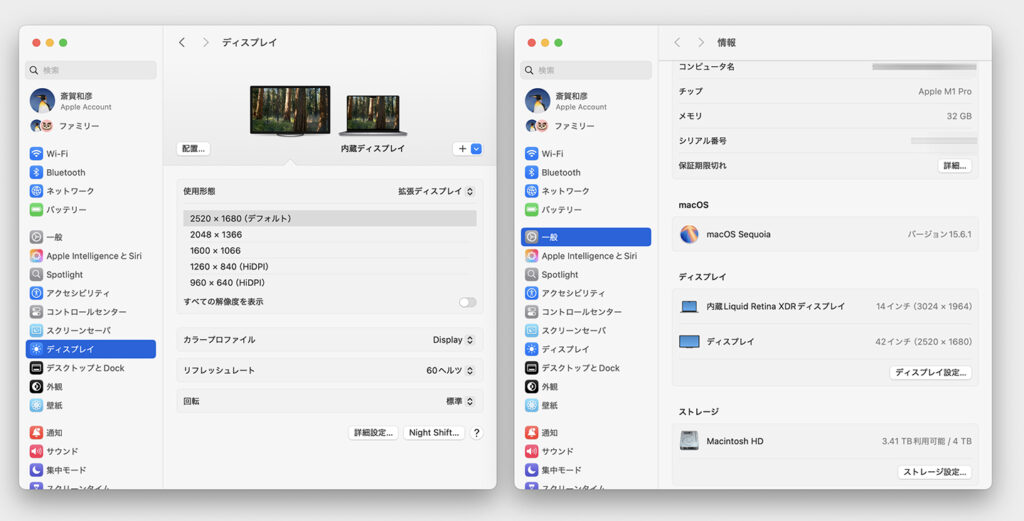Image resolution: width=1024 pixels, height=521 pixels.
Task: Open アクセシビリティ in left window sidebar
Action: (x=91, y=293)
